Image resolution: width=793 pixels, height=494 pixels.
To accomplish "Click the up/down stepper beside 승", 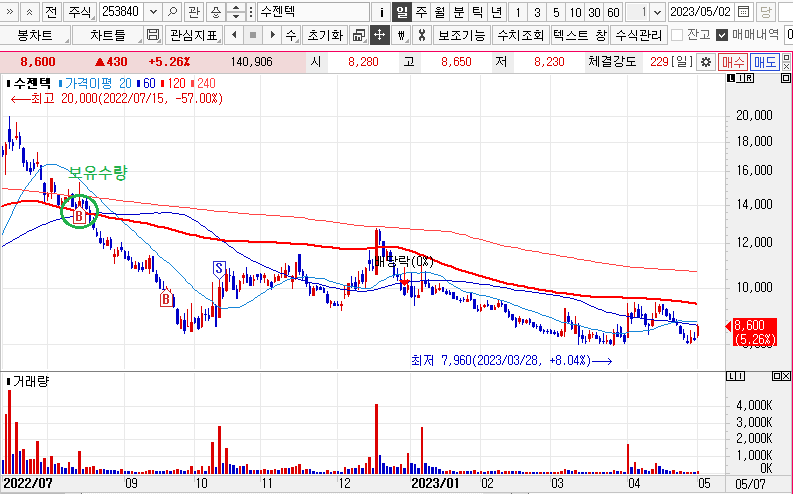I will tap(235, 12).
